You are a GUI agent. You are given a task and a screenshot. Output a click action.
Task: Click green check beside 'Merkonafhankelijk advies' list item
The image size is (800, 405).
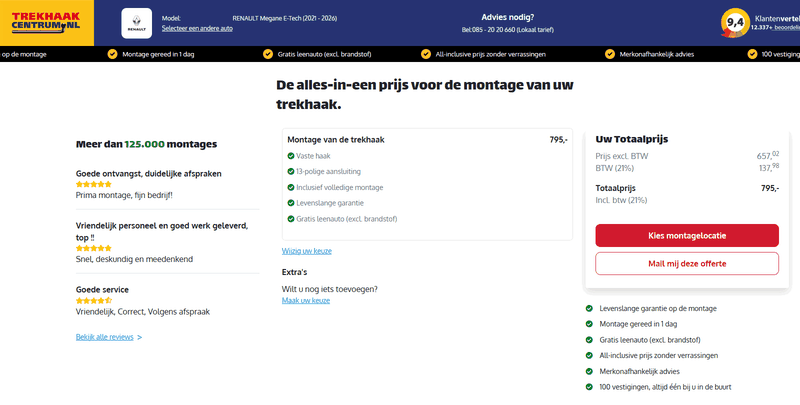pos(589,372)
